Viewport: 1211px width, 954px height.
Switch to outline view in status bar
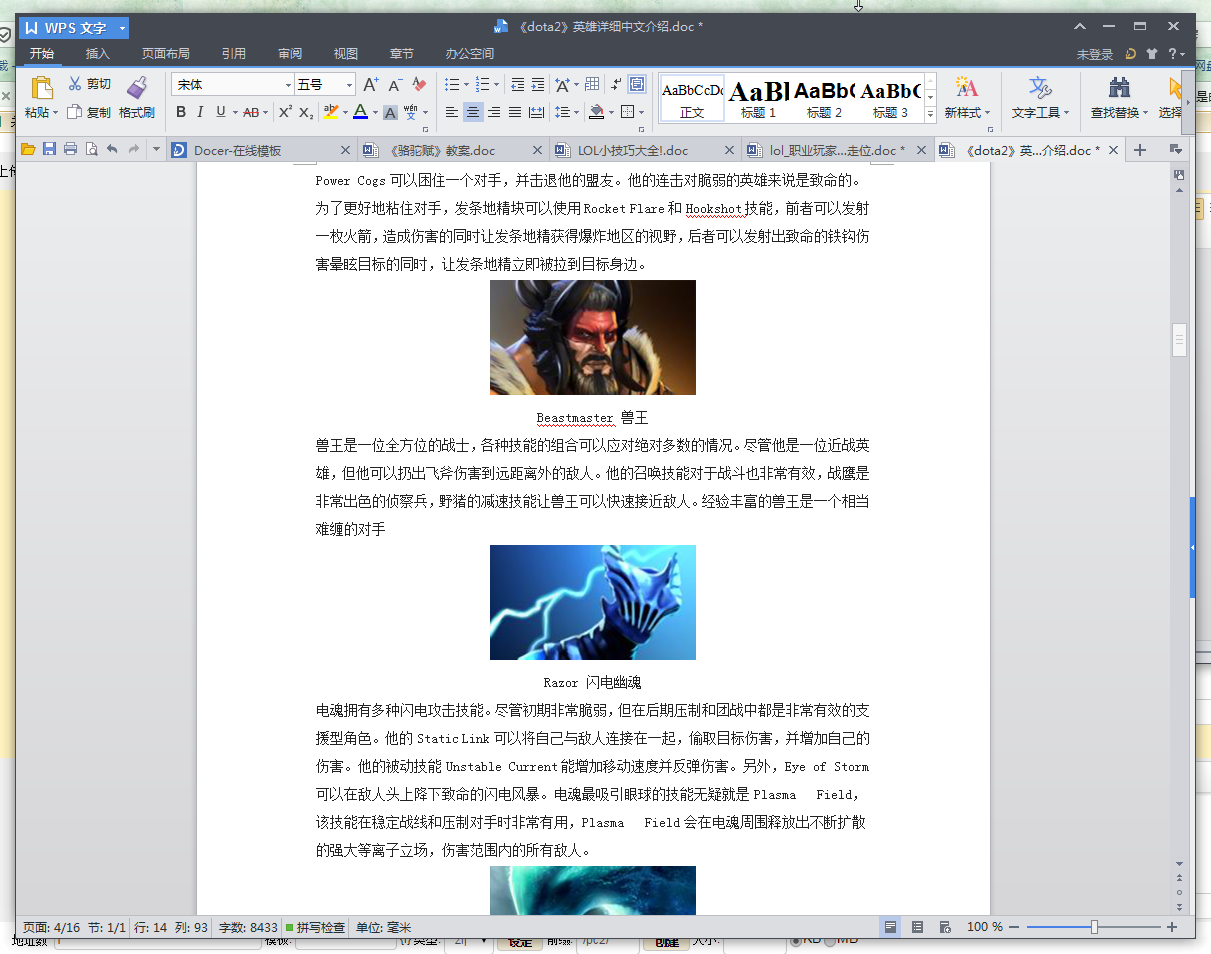(917, 927)
